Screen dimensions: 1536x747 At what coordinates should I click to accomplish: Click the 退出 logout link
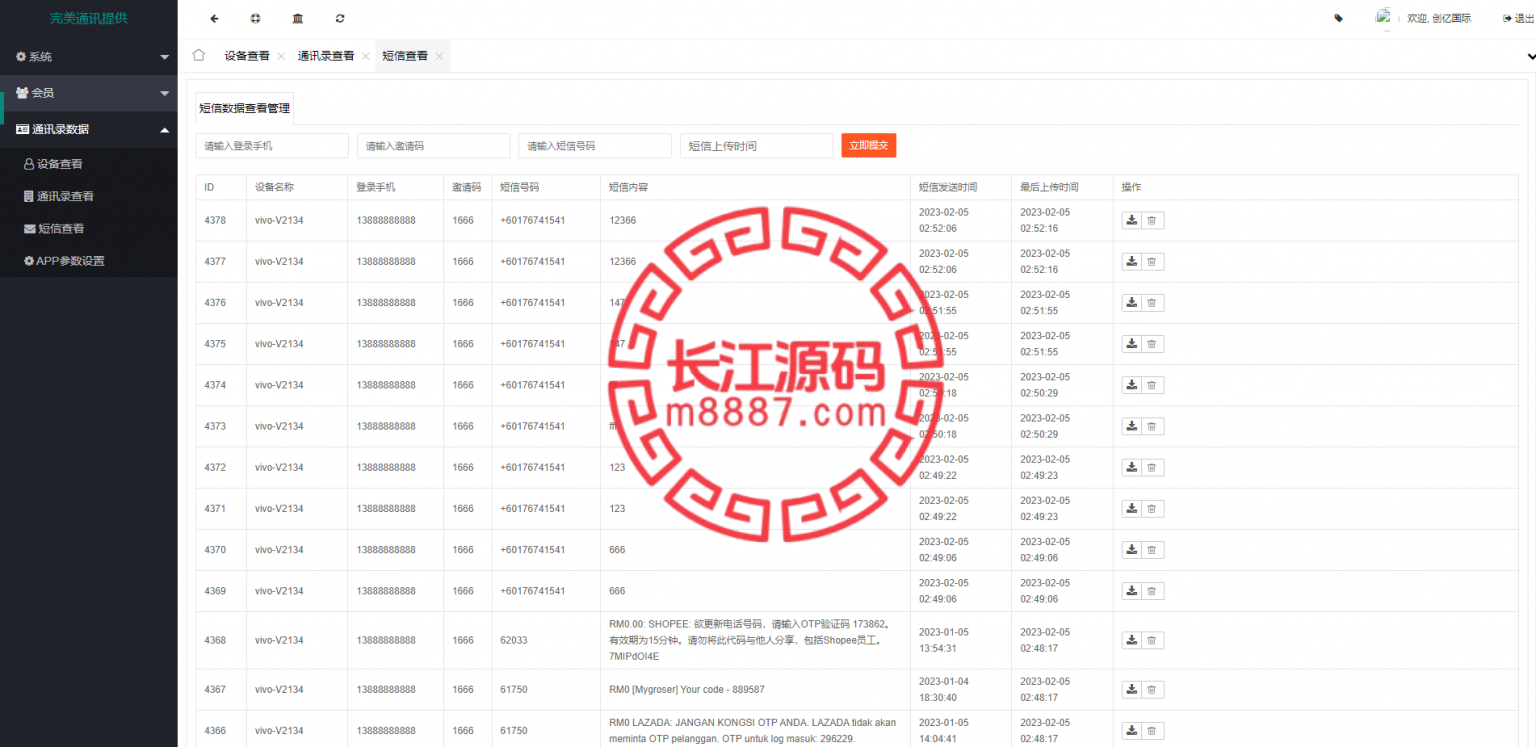coord(1518,18)
